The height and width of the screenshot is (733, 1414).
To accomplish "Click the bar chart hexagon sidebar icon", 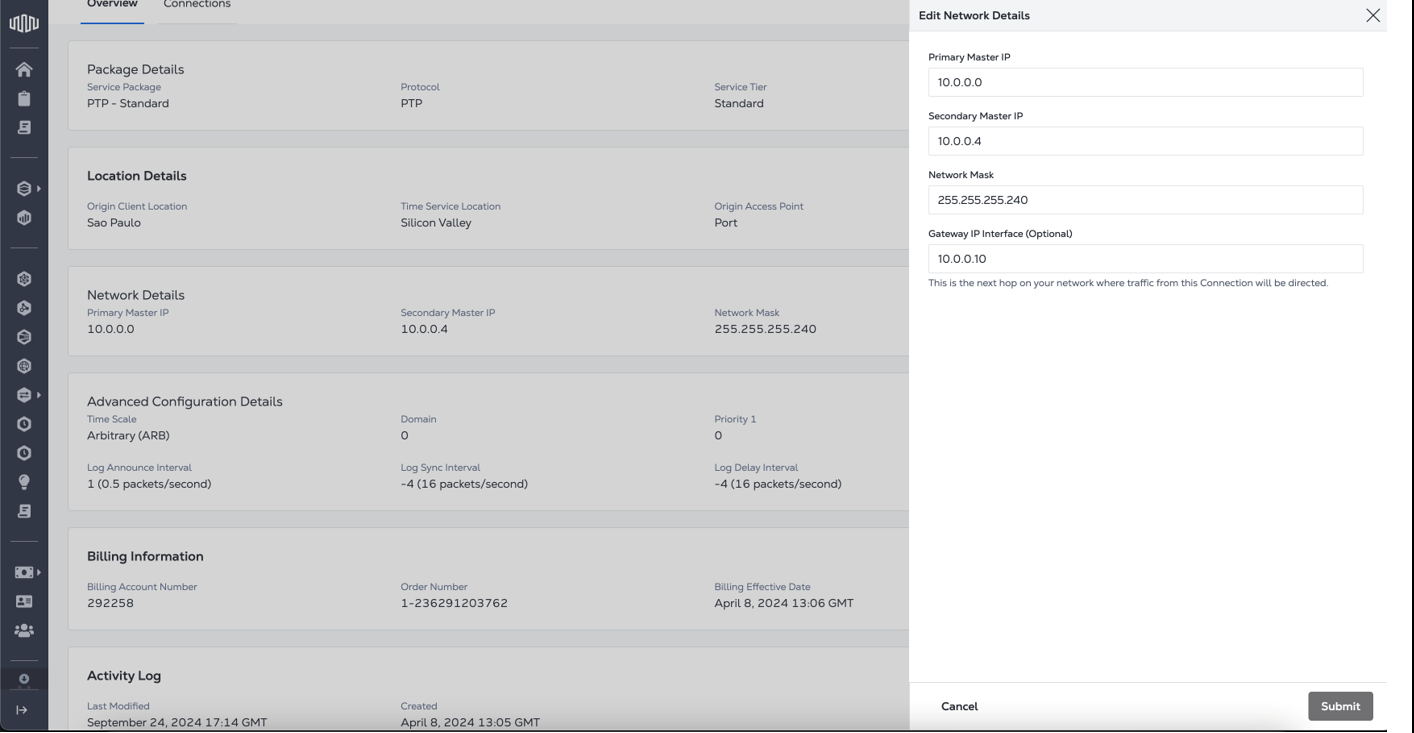I will (x=24, y=217).
